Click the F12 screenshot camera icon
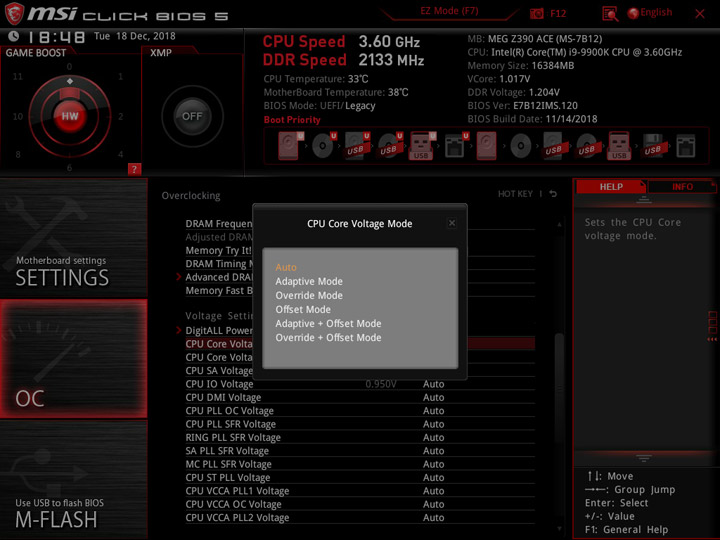The image size is (720, 540). coord(536,14)
